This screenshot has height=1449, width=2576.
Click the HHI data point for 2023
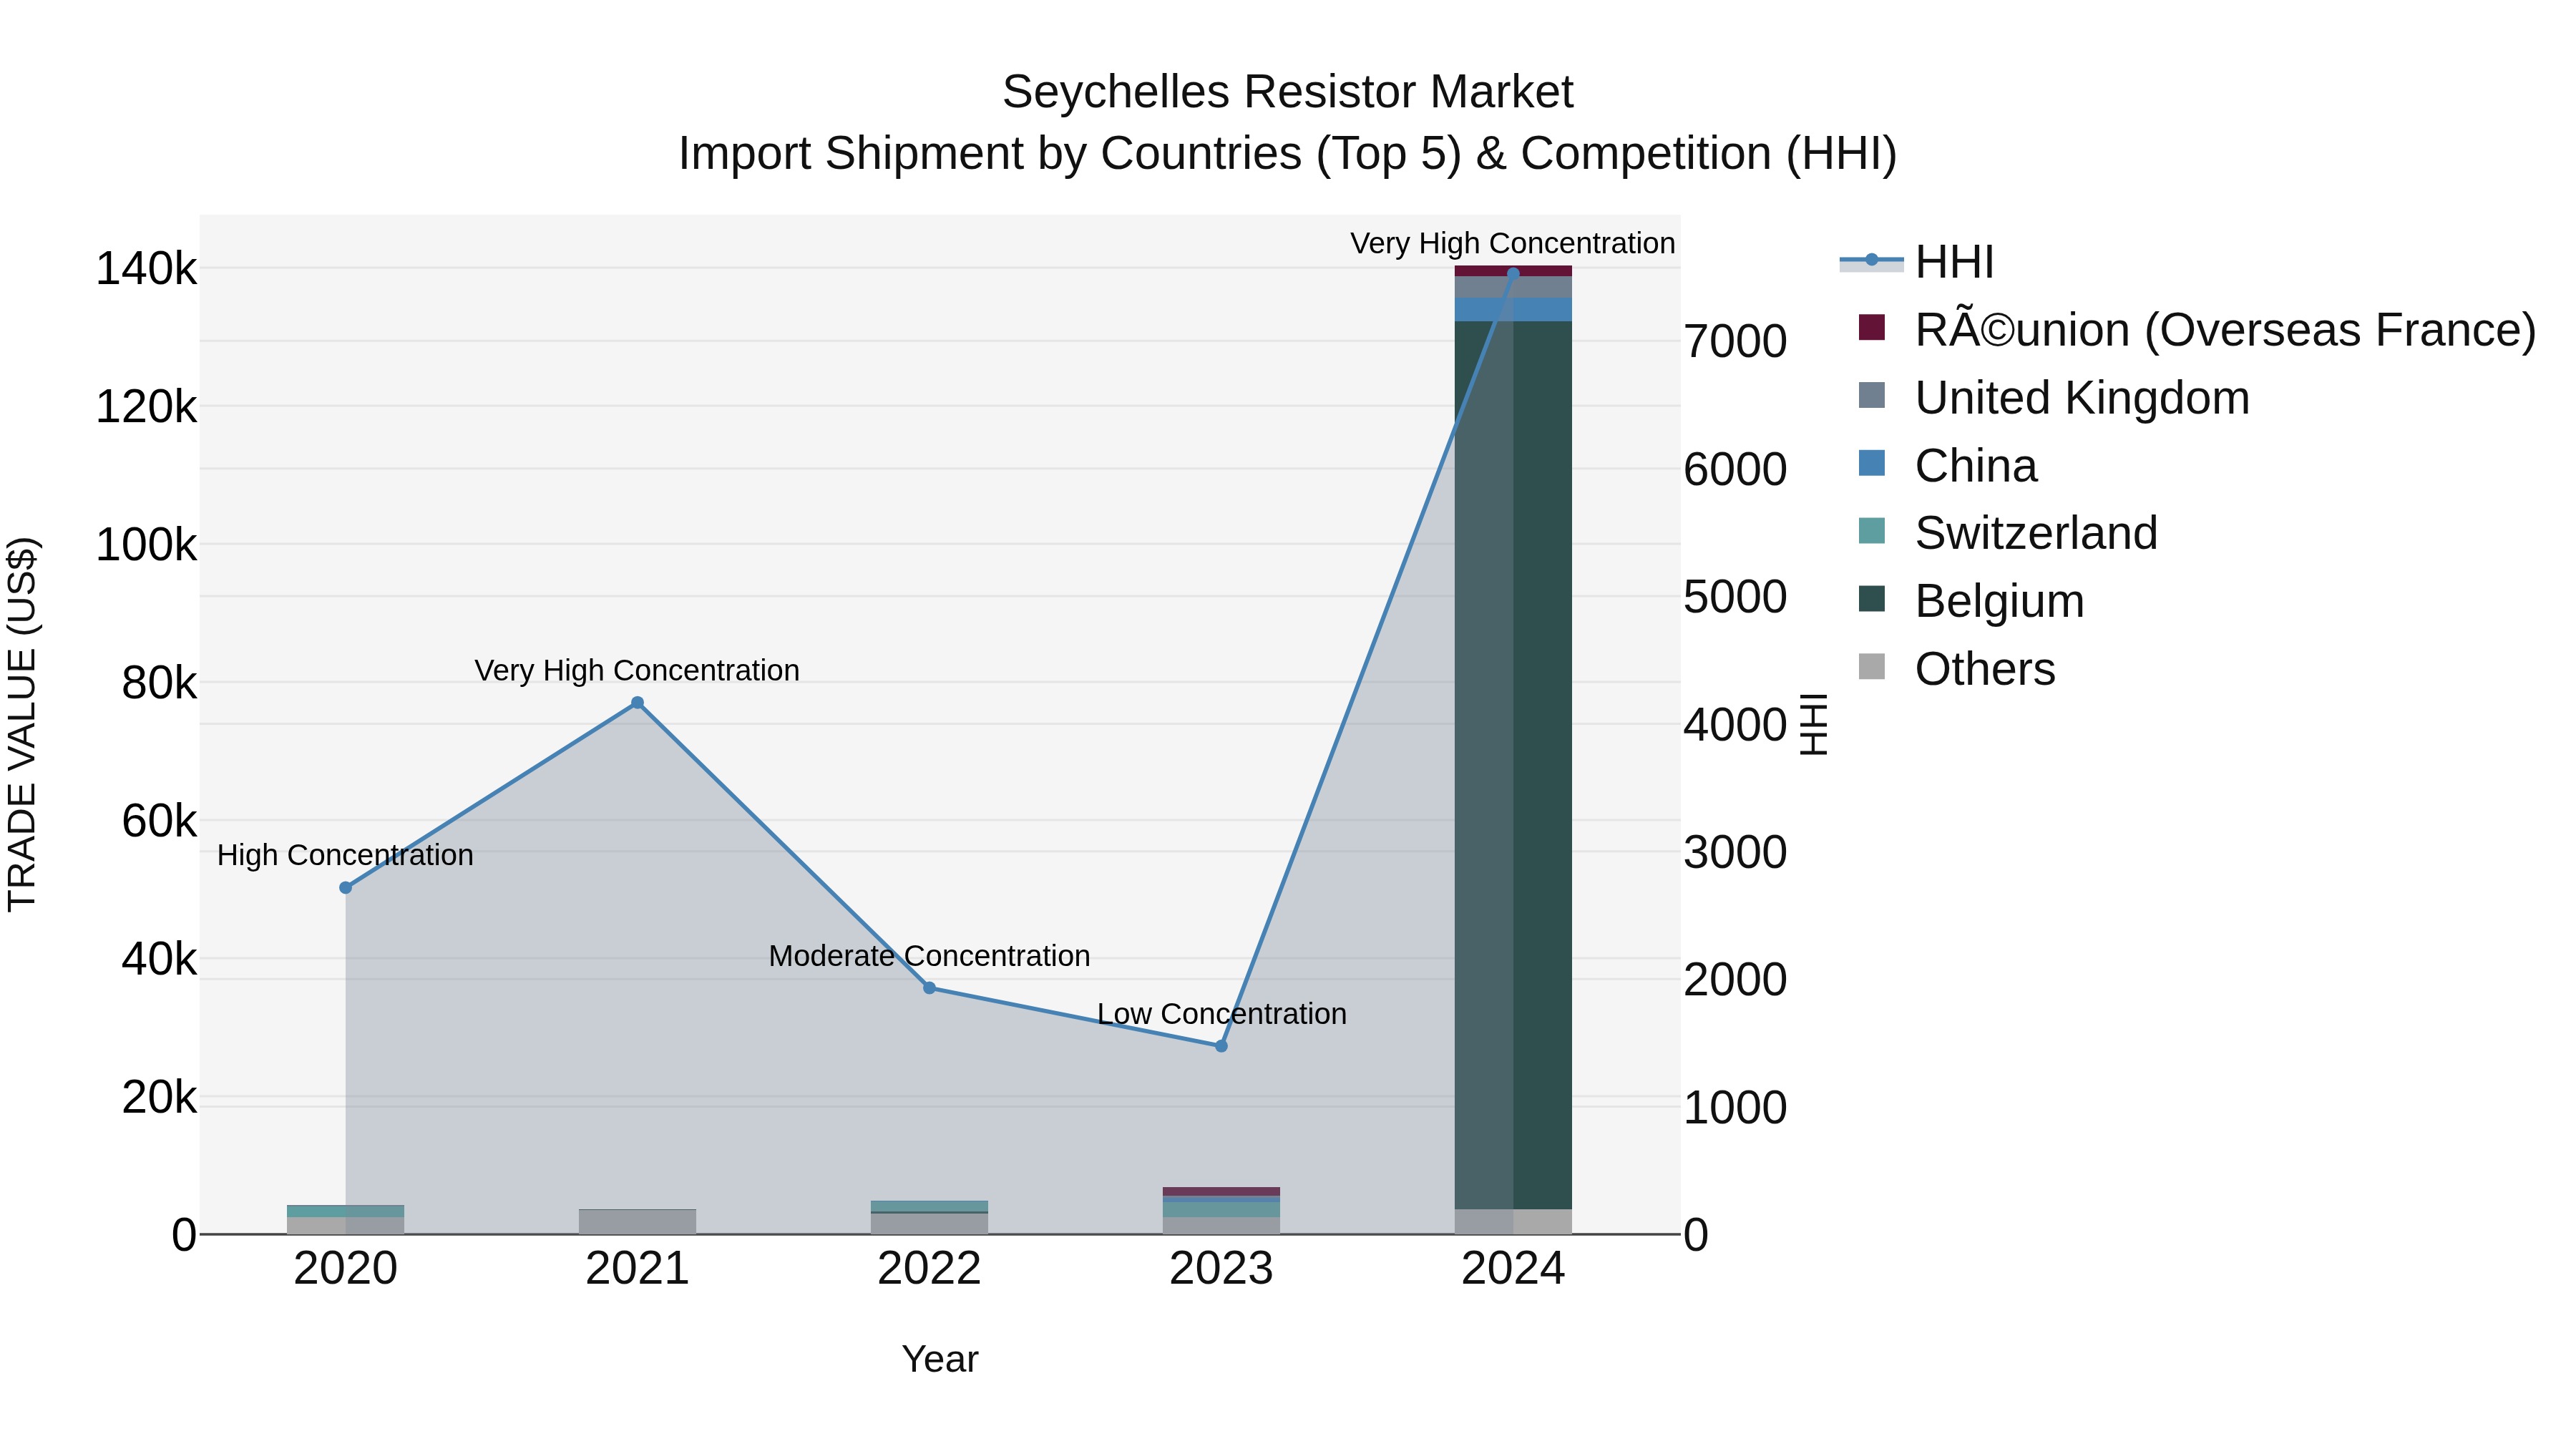[1221, 1046]
